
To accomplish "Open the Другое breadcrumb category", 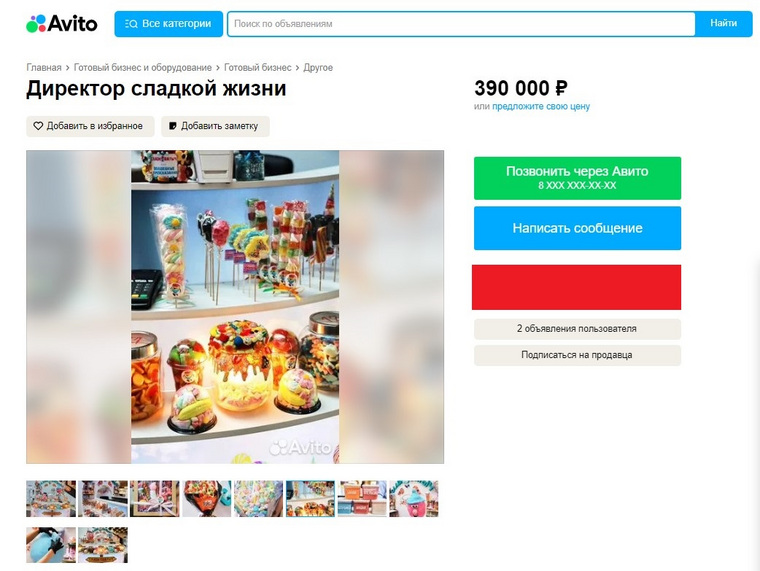I will [x=318, y=67].
